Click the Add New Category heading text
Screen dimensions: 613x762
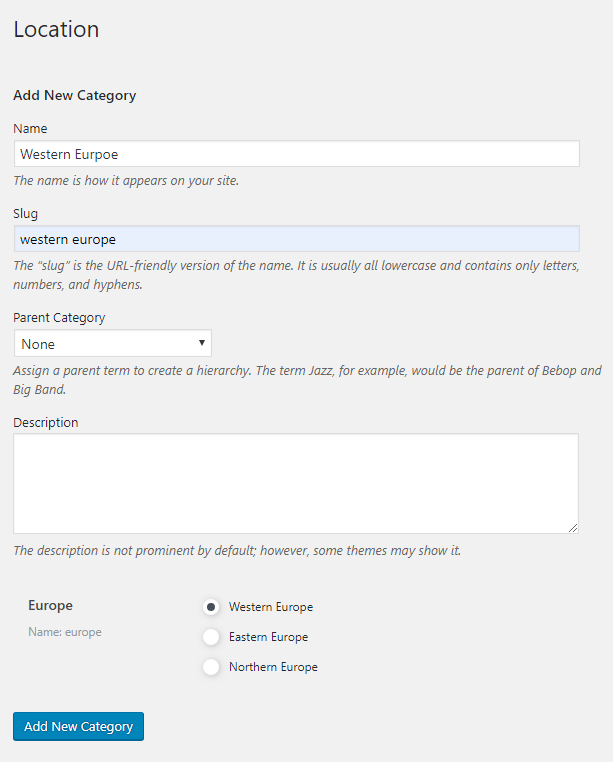[x=74, y=96]
